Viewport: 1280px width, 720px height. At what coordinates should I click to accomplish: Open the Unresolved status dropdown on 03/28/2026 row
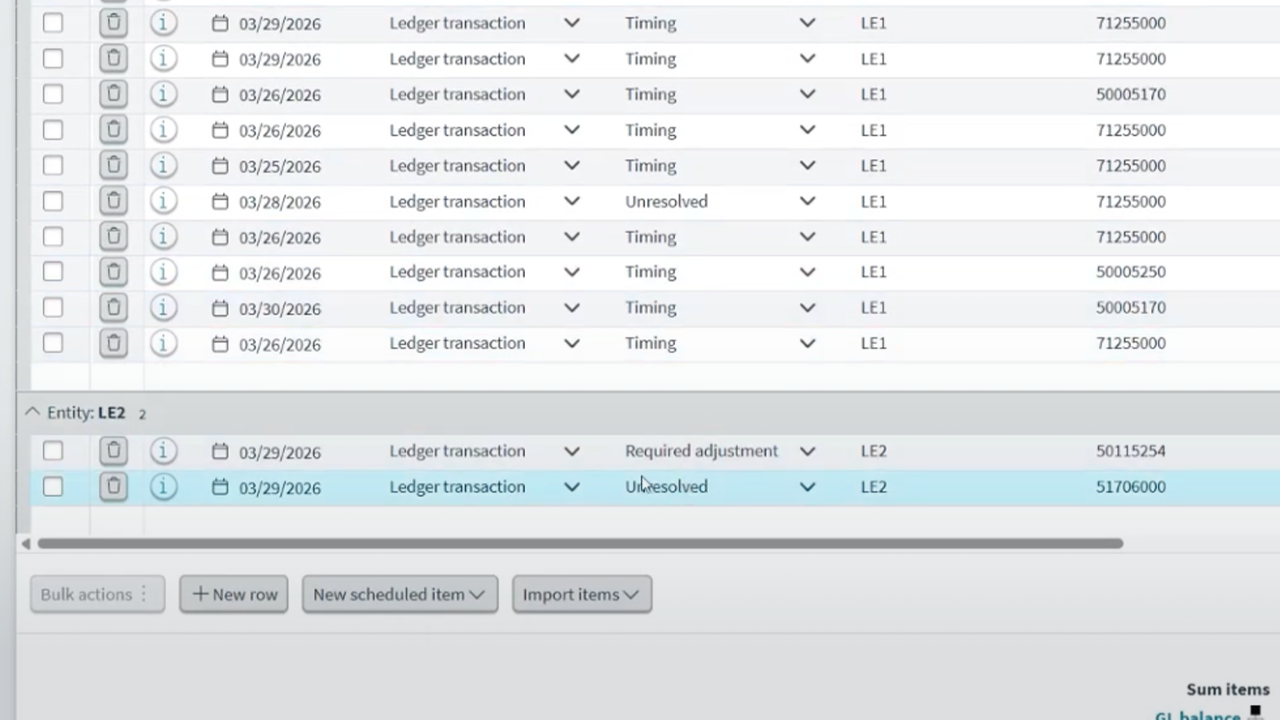(807, 202)
